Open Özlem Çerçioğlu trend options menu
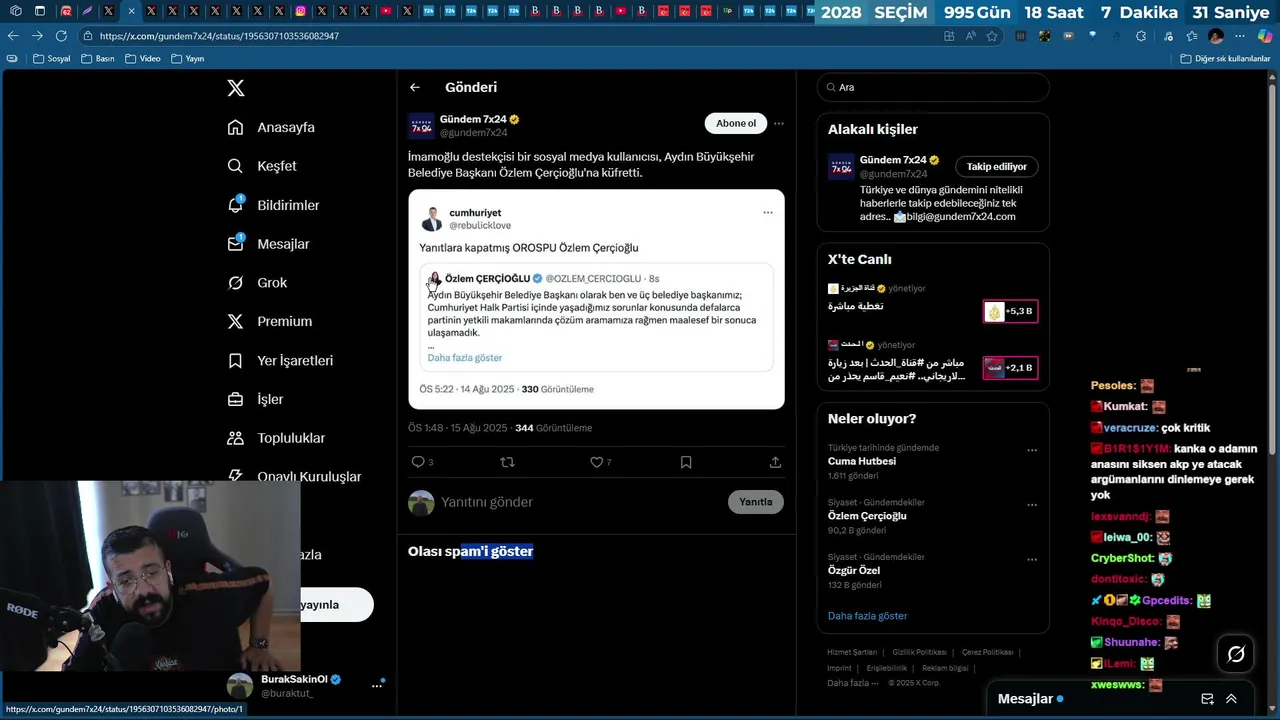Image resolution: width=1280 pixels, height=720 pixels. (x=1032, y=505)
